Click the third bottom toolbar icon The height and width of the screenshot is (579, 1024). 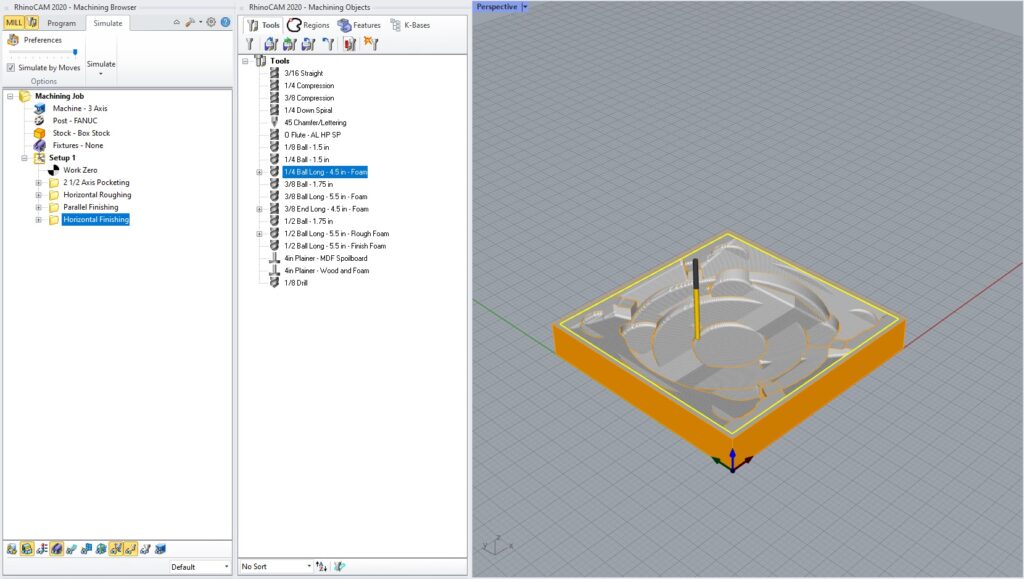click(42, 549)
